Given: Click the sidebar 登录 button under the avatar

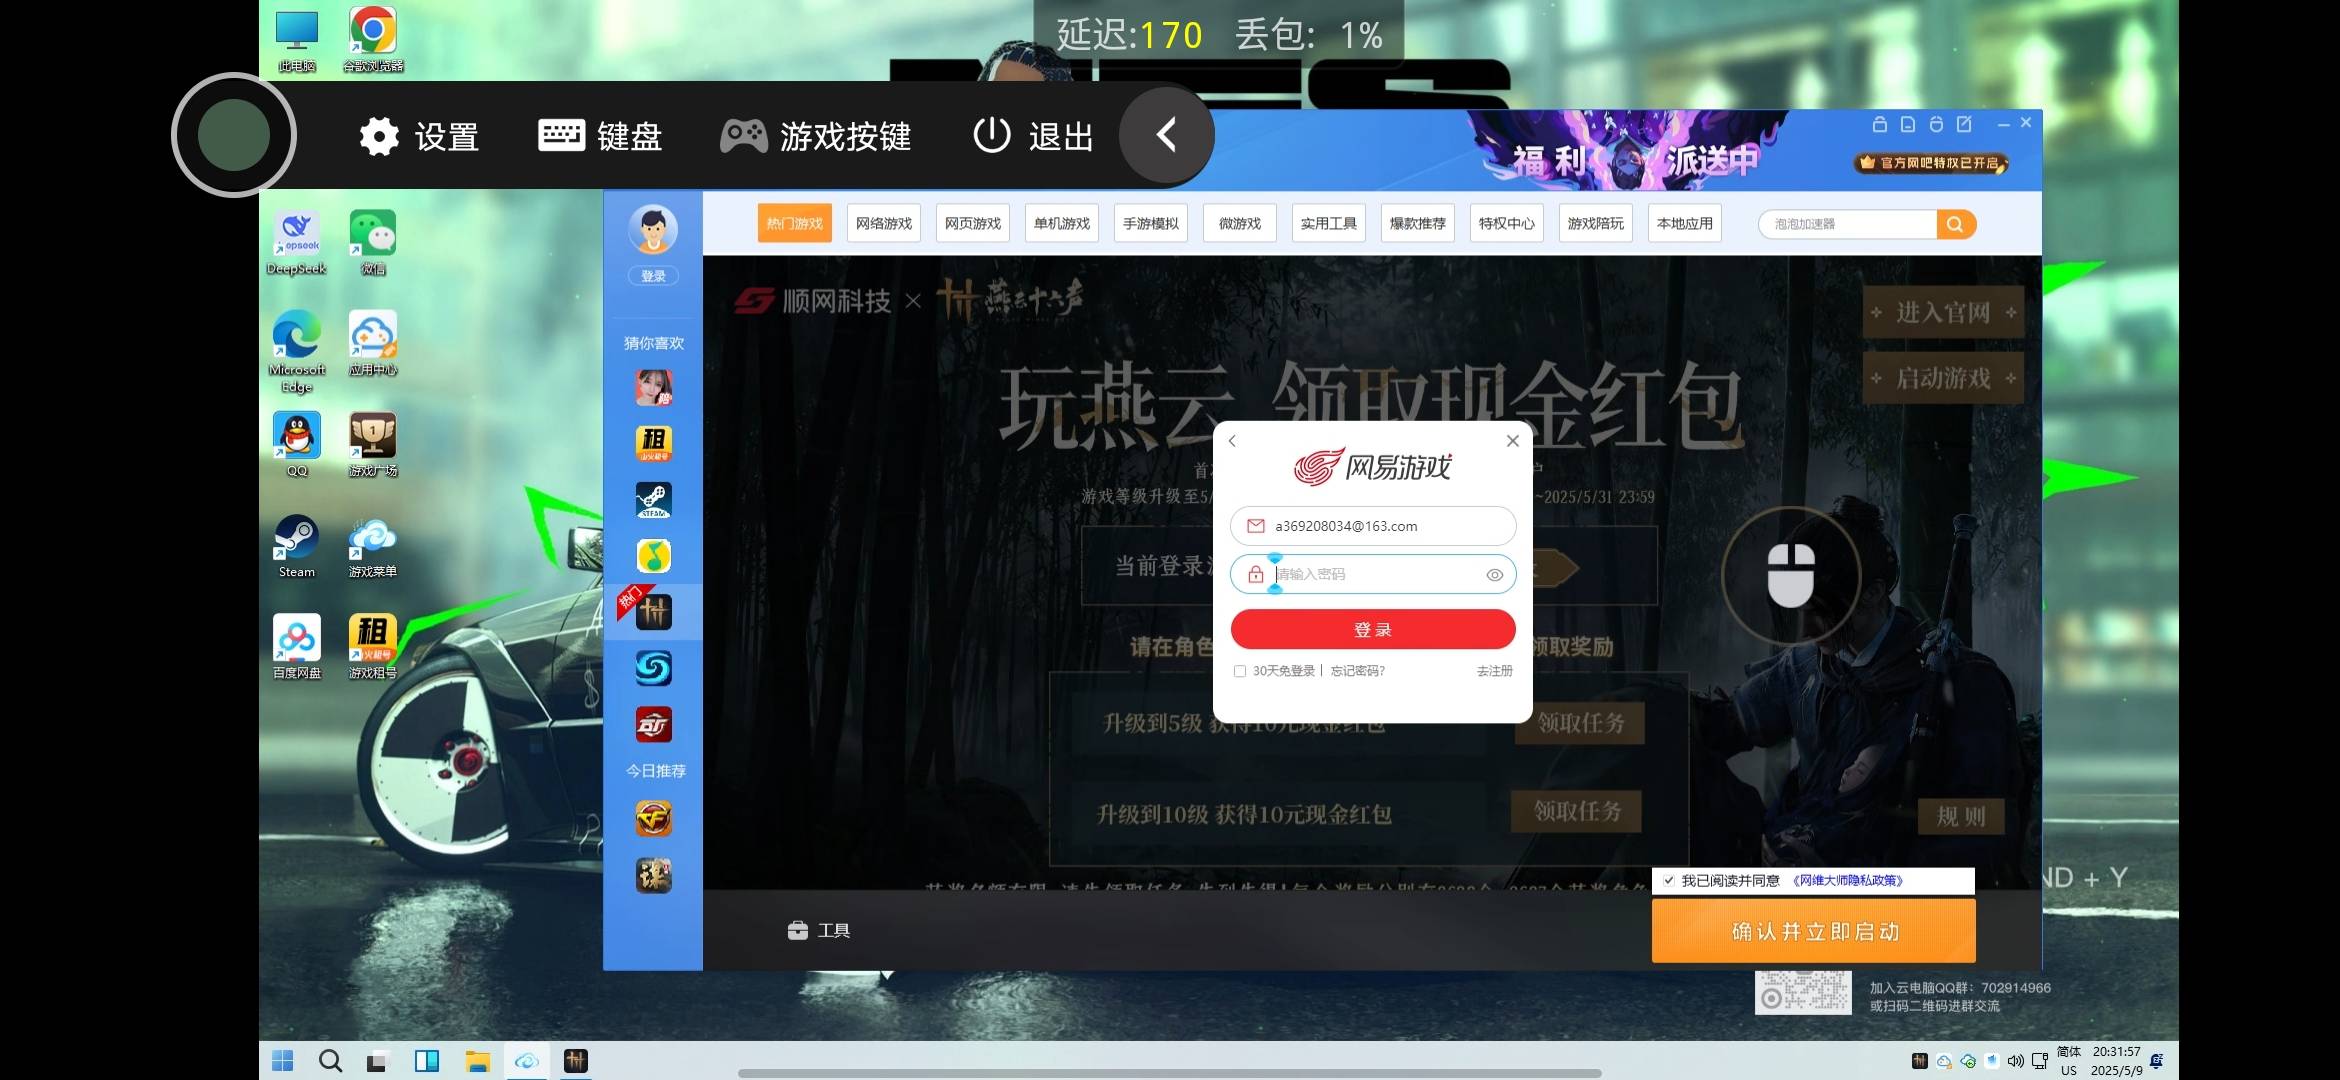Looking at the screenshot, I should point(653,276).
